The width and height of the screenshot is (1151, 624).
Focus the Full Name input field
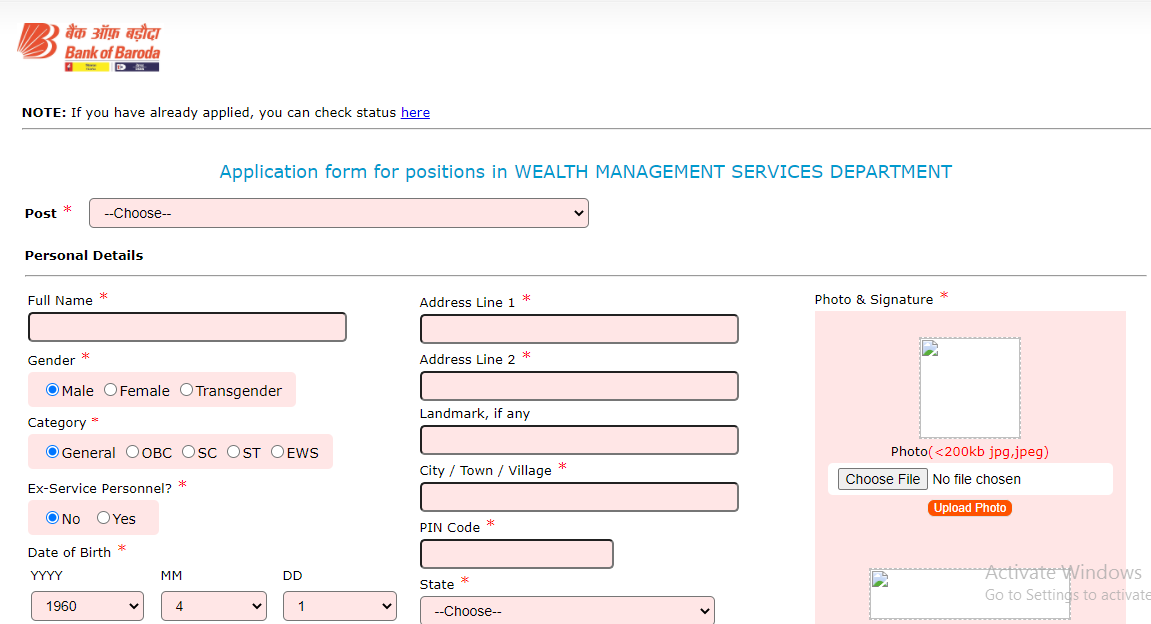click(x=187, y=327)
